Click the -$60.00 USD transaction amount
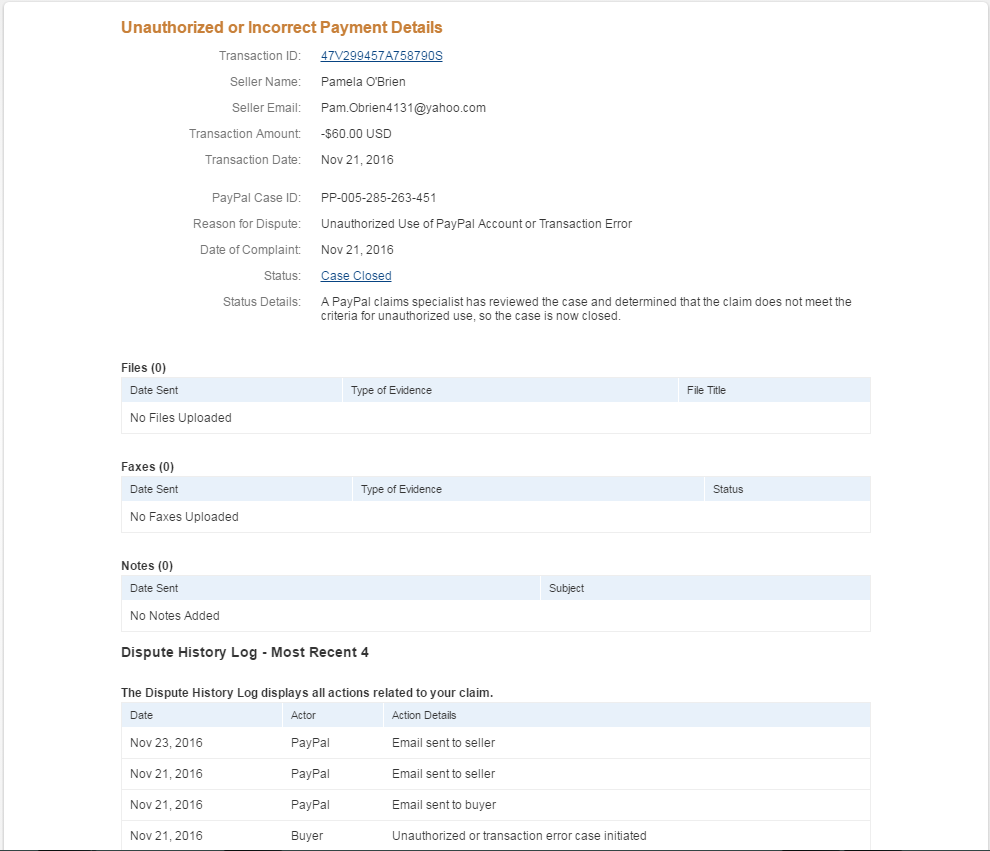The image size is (990, 851). (x=356, y=134)
